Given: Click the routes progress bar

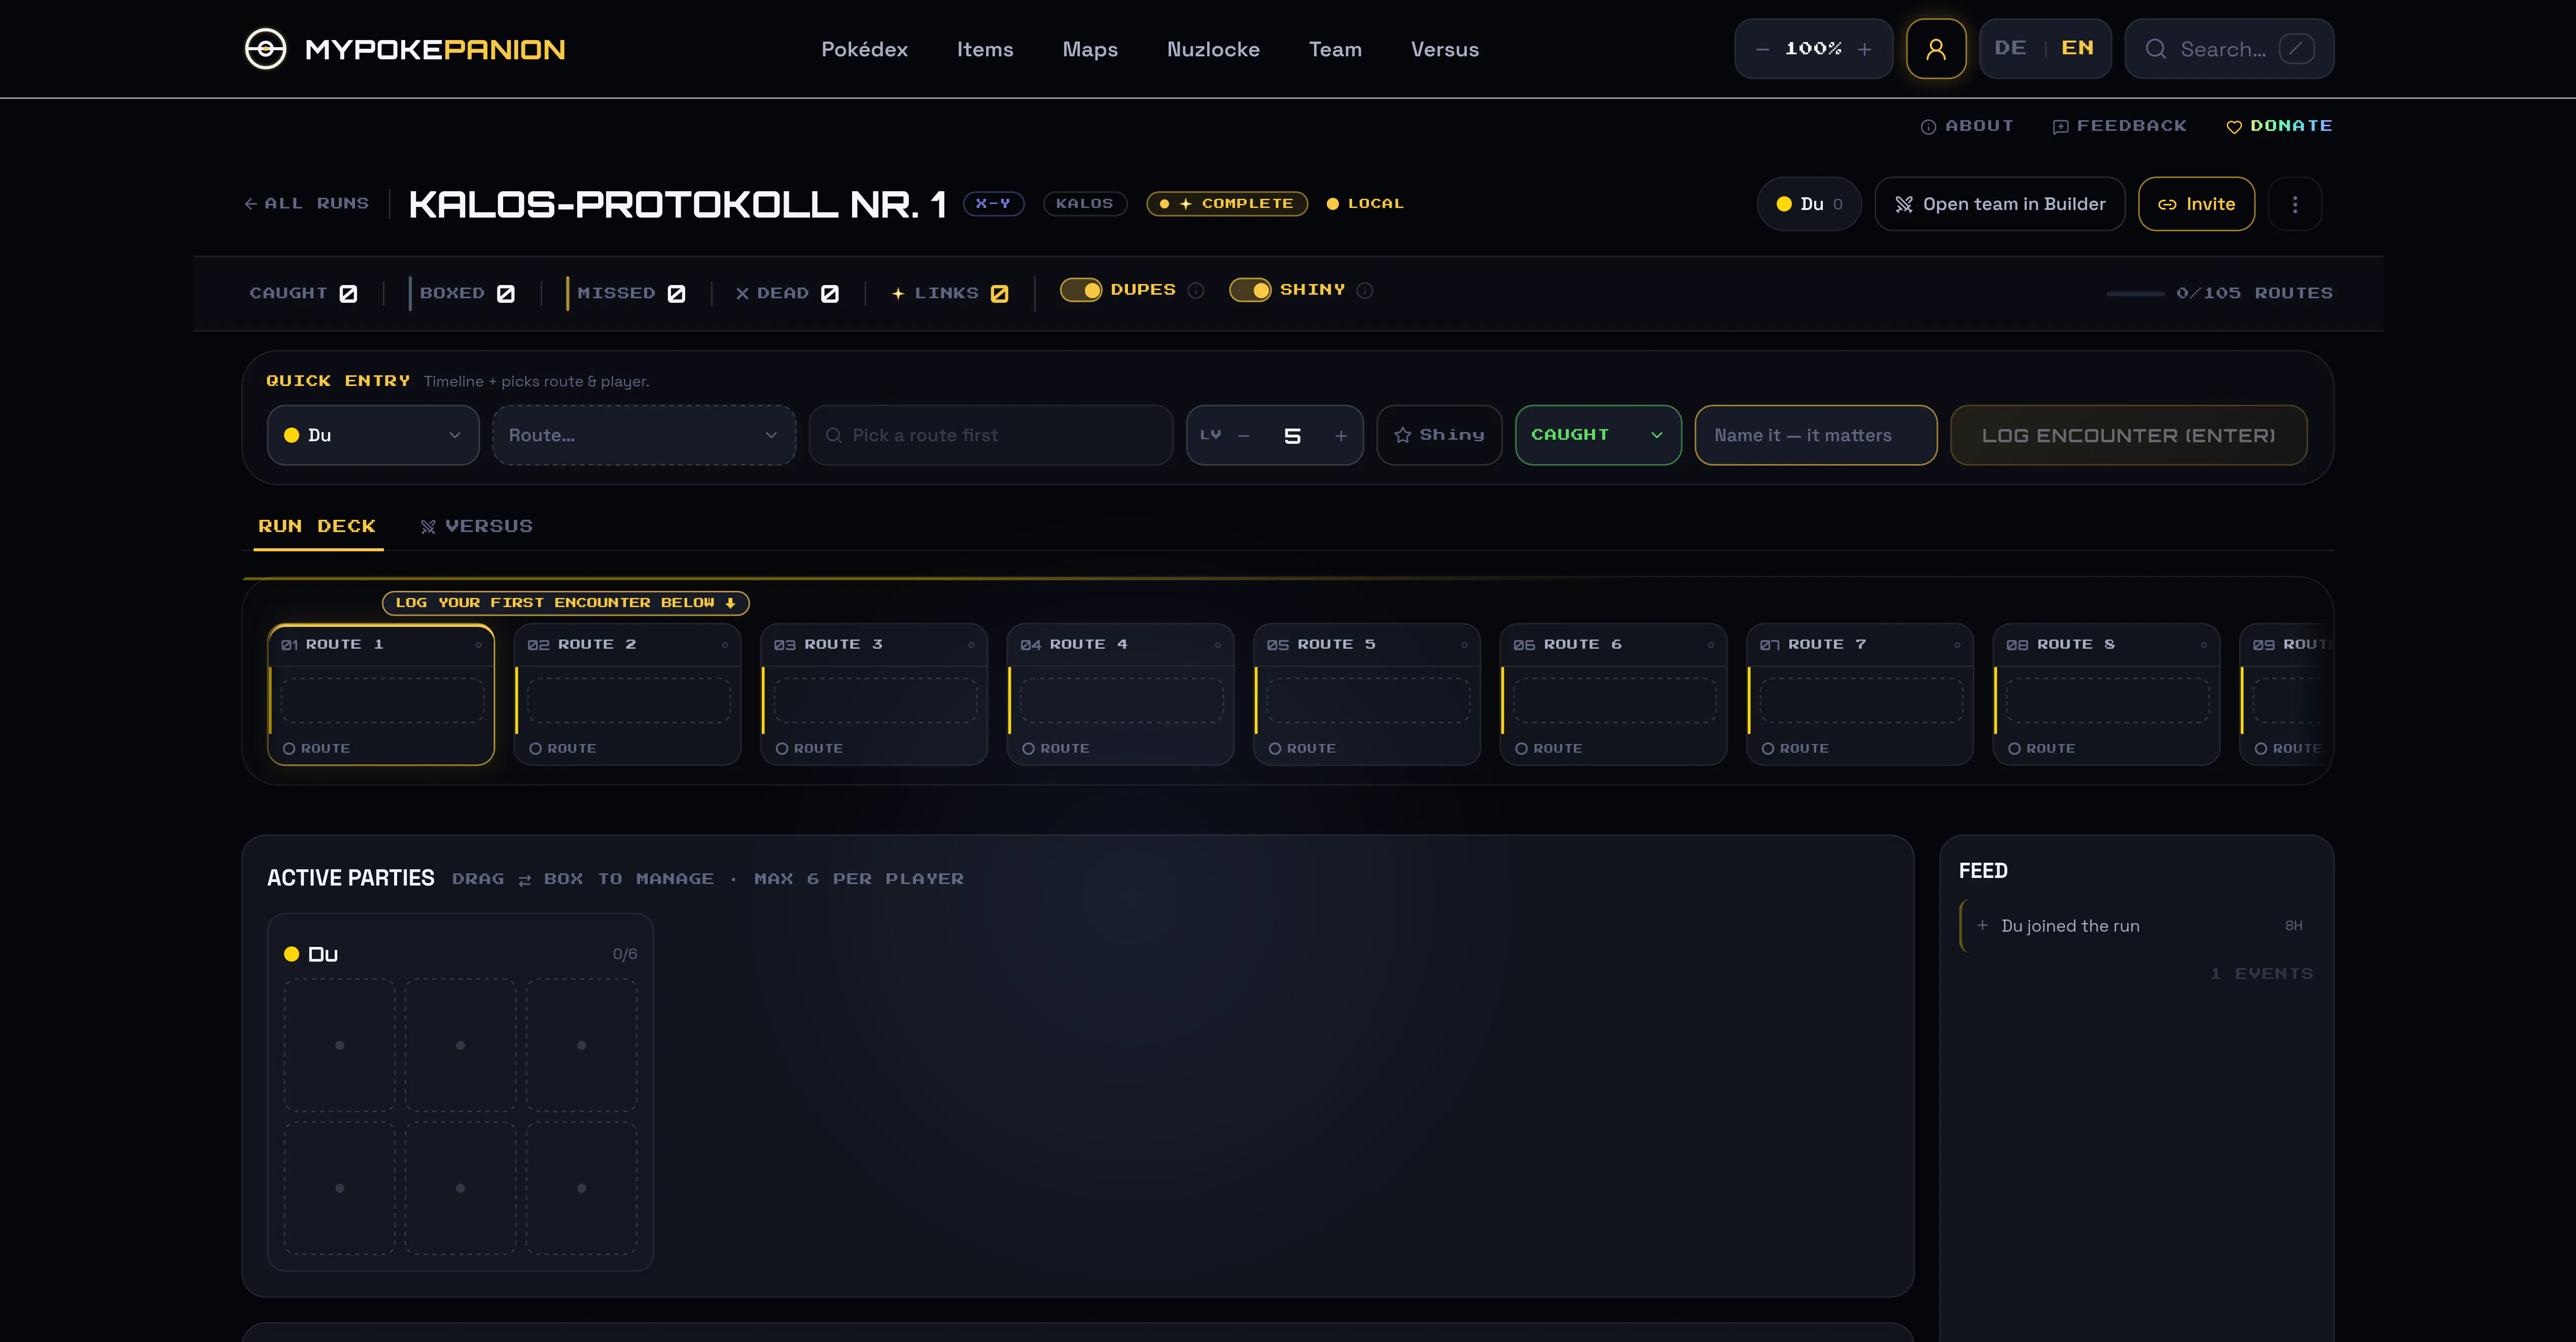Looking at the screenshot, I should coord(2135,294).
